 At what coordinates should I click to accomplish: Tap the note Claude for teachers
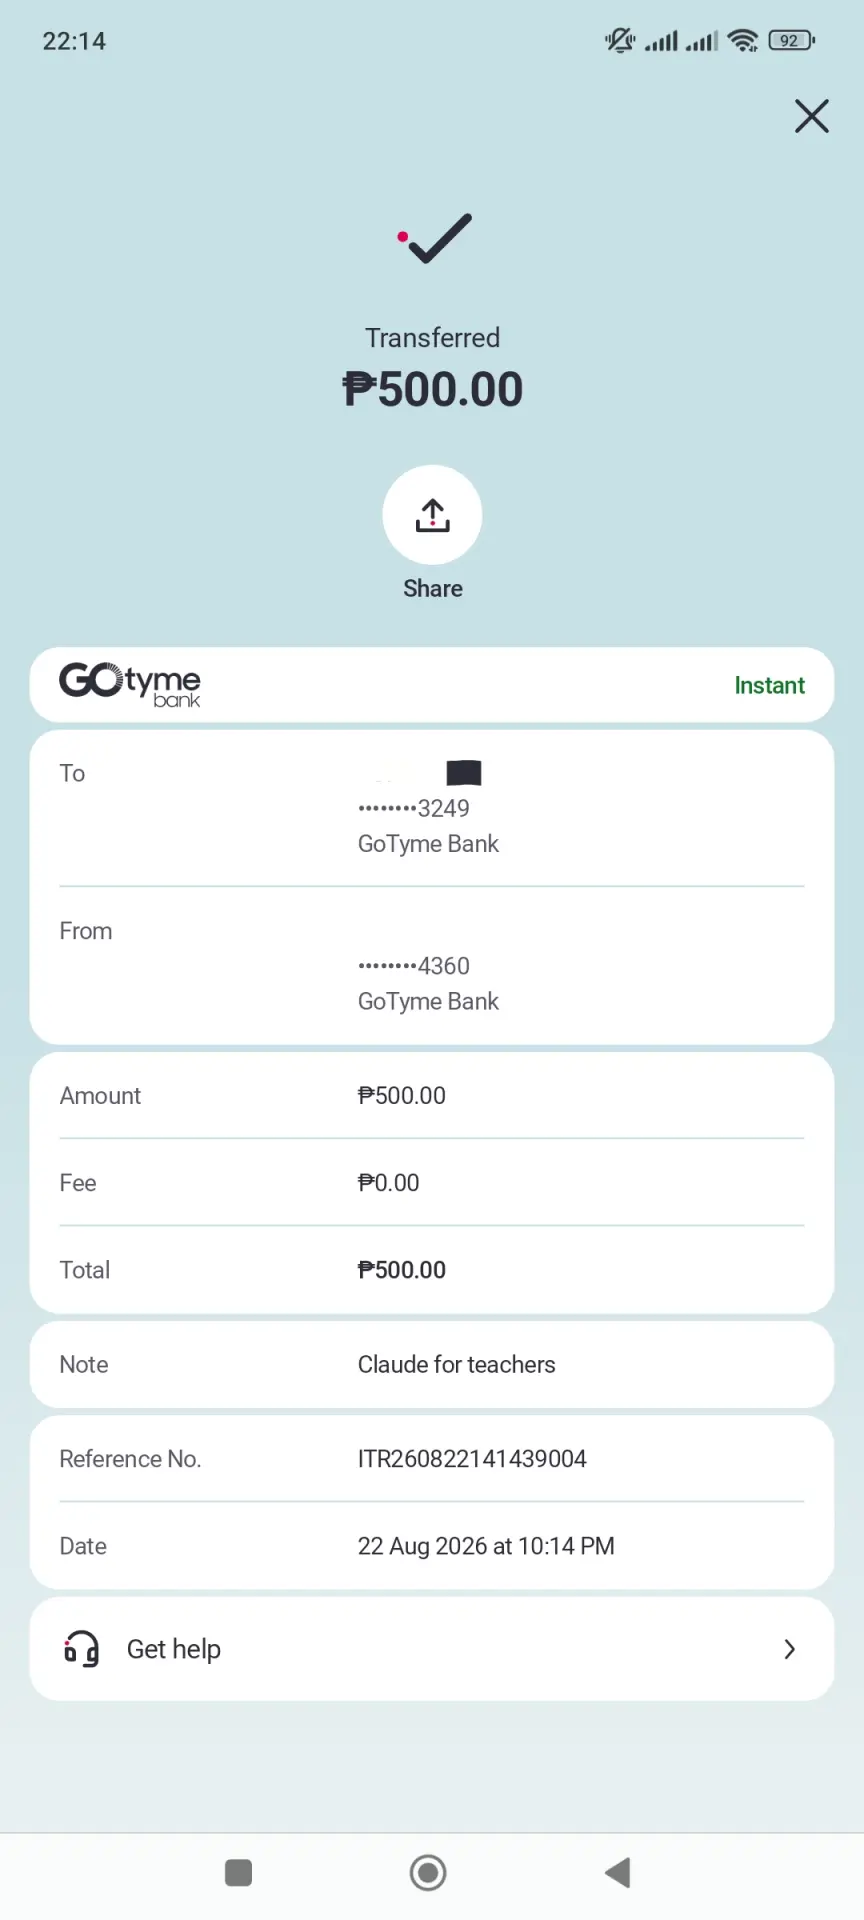click(456, 1364)
